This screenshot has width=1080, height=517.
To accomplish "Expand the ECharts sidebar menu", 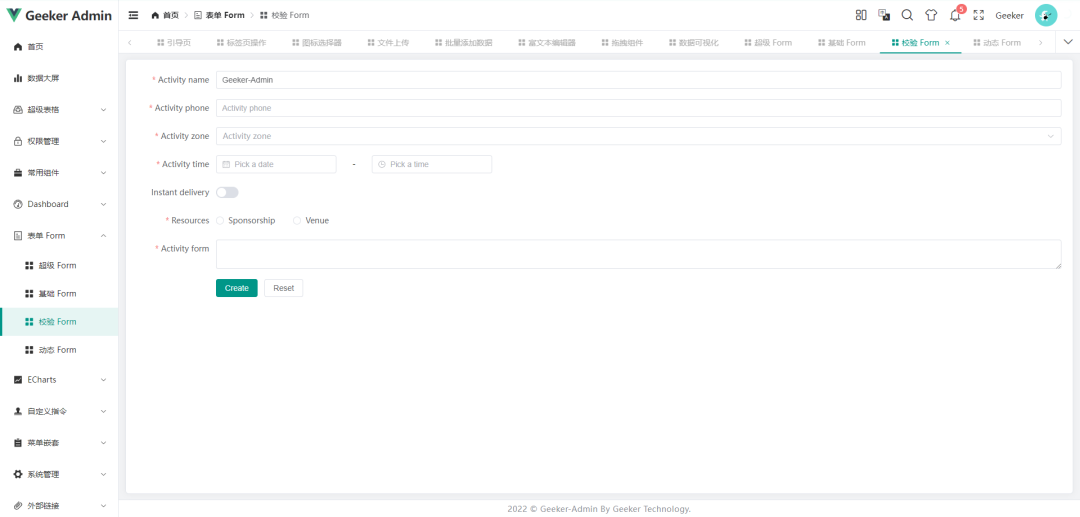I will point(103,380).
